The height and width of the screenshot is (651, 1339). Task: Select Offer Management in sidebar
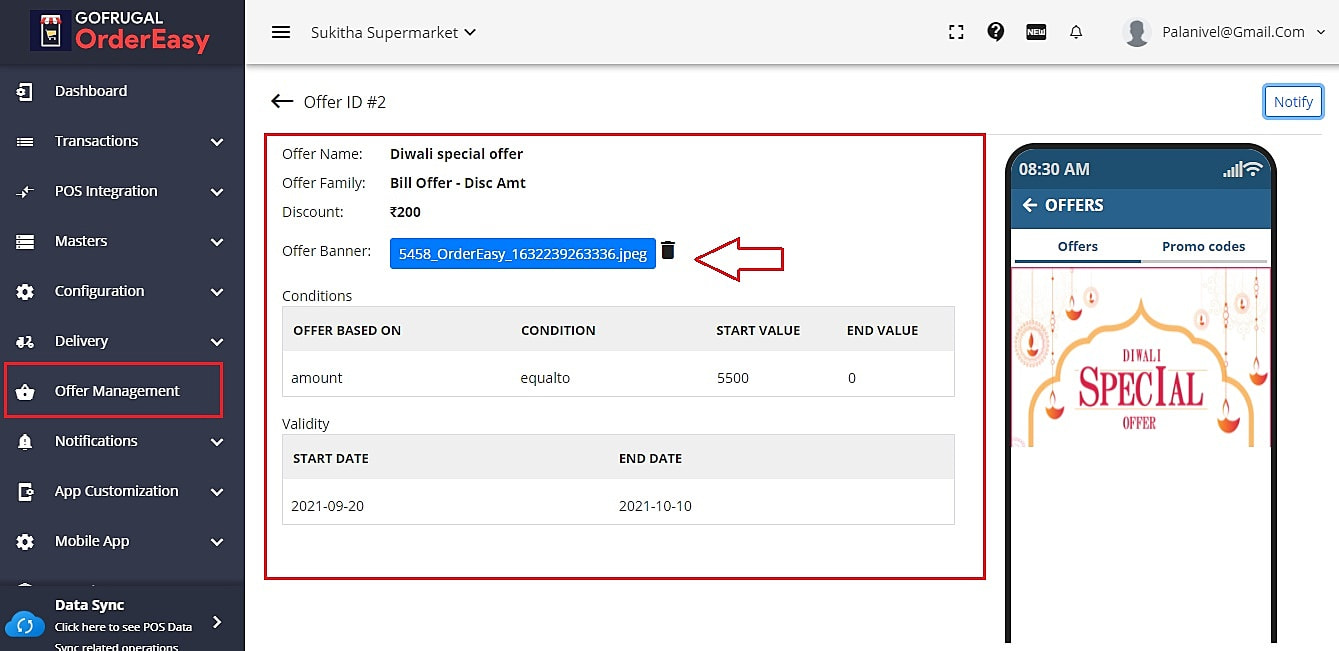(x=116, y=391)
